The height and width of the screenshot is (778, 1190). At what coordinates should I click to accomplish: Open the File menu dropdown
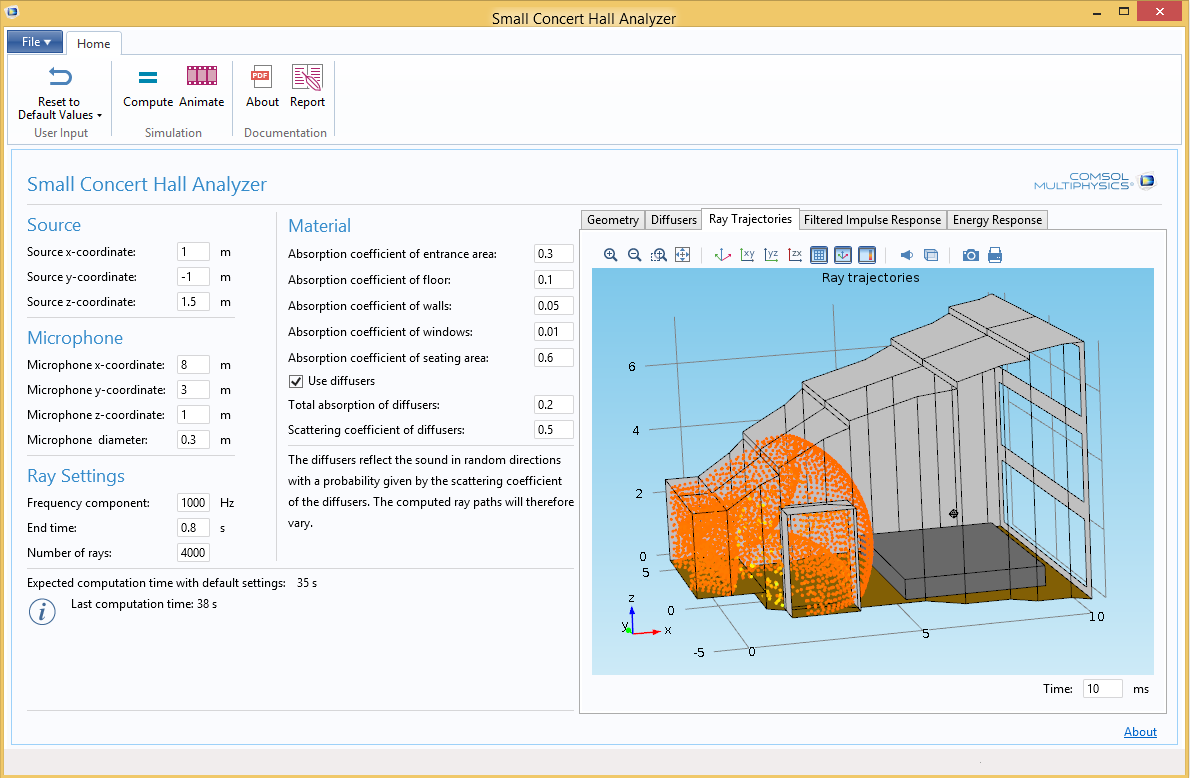[35, 42]
